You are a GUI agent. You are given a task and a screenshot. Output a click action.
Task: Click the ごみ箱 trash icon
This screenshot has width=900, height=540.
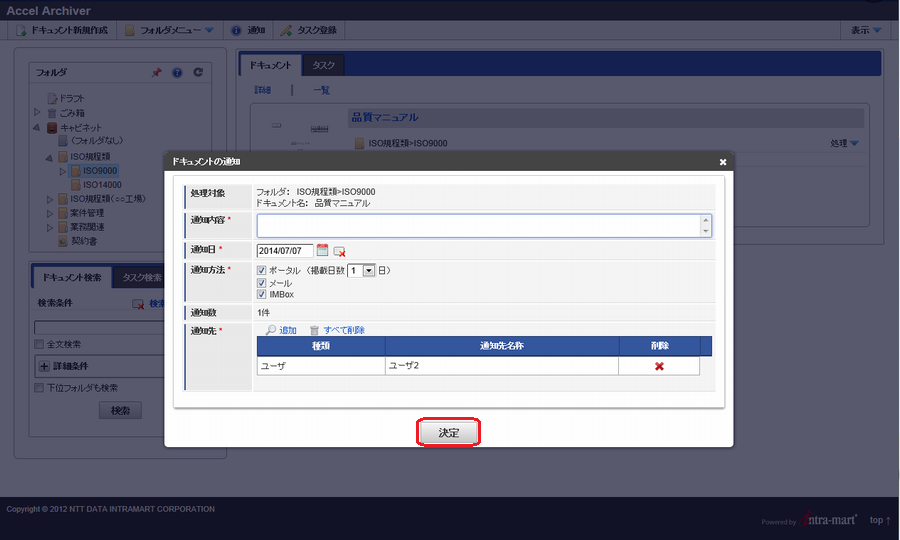click(x=52, y=113)
